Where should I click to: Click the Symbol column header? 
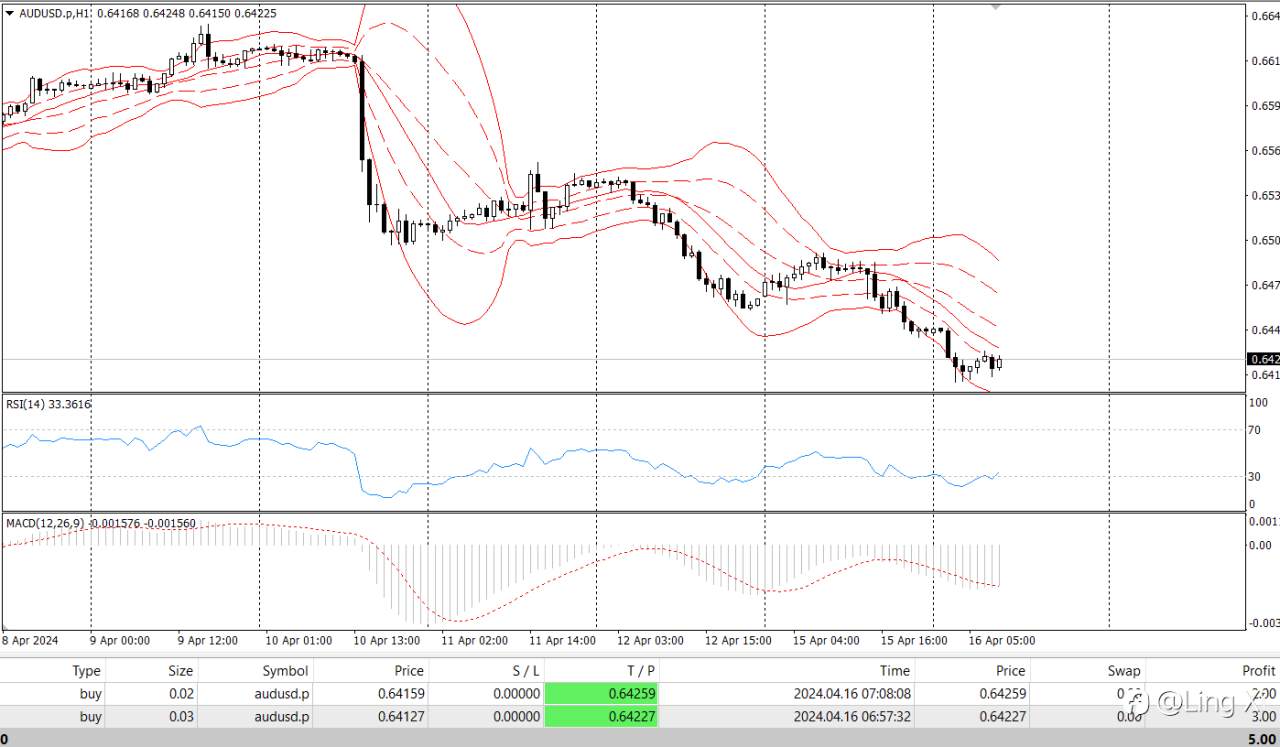click(286, 670)
